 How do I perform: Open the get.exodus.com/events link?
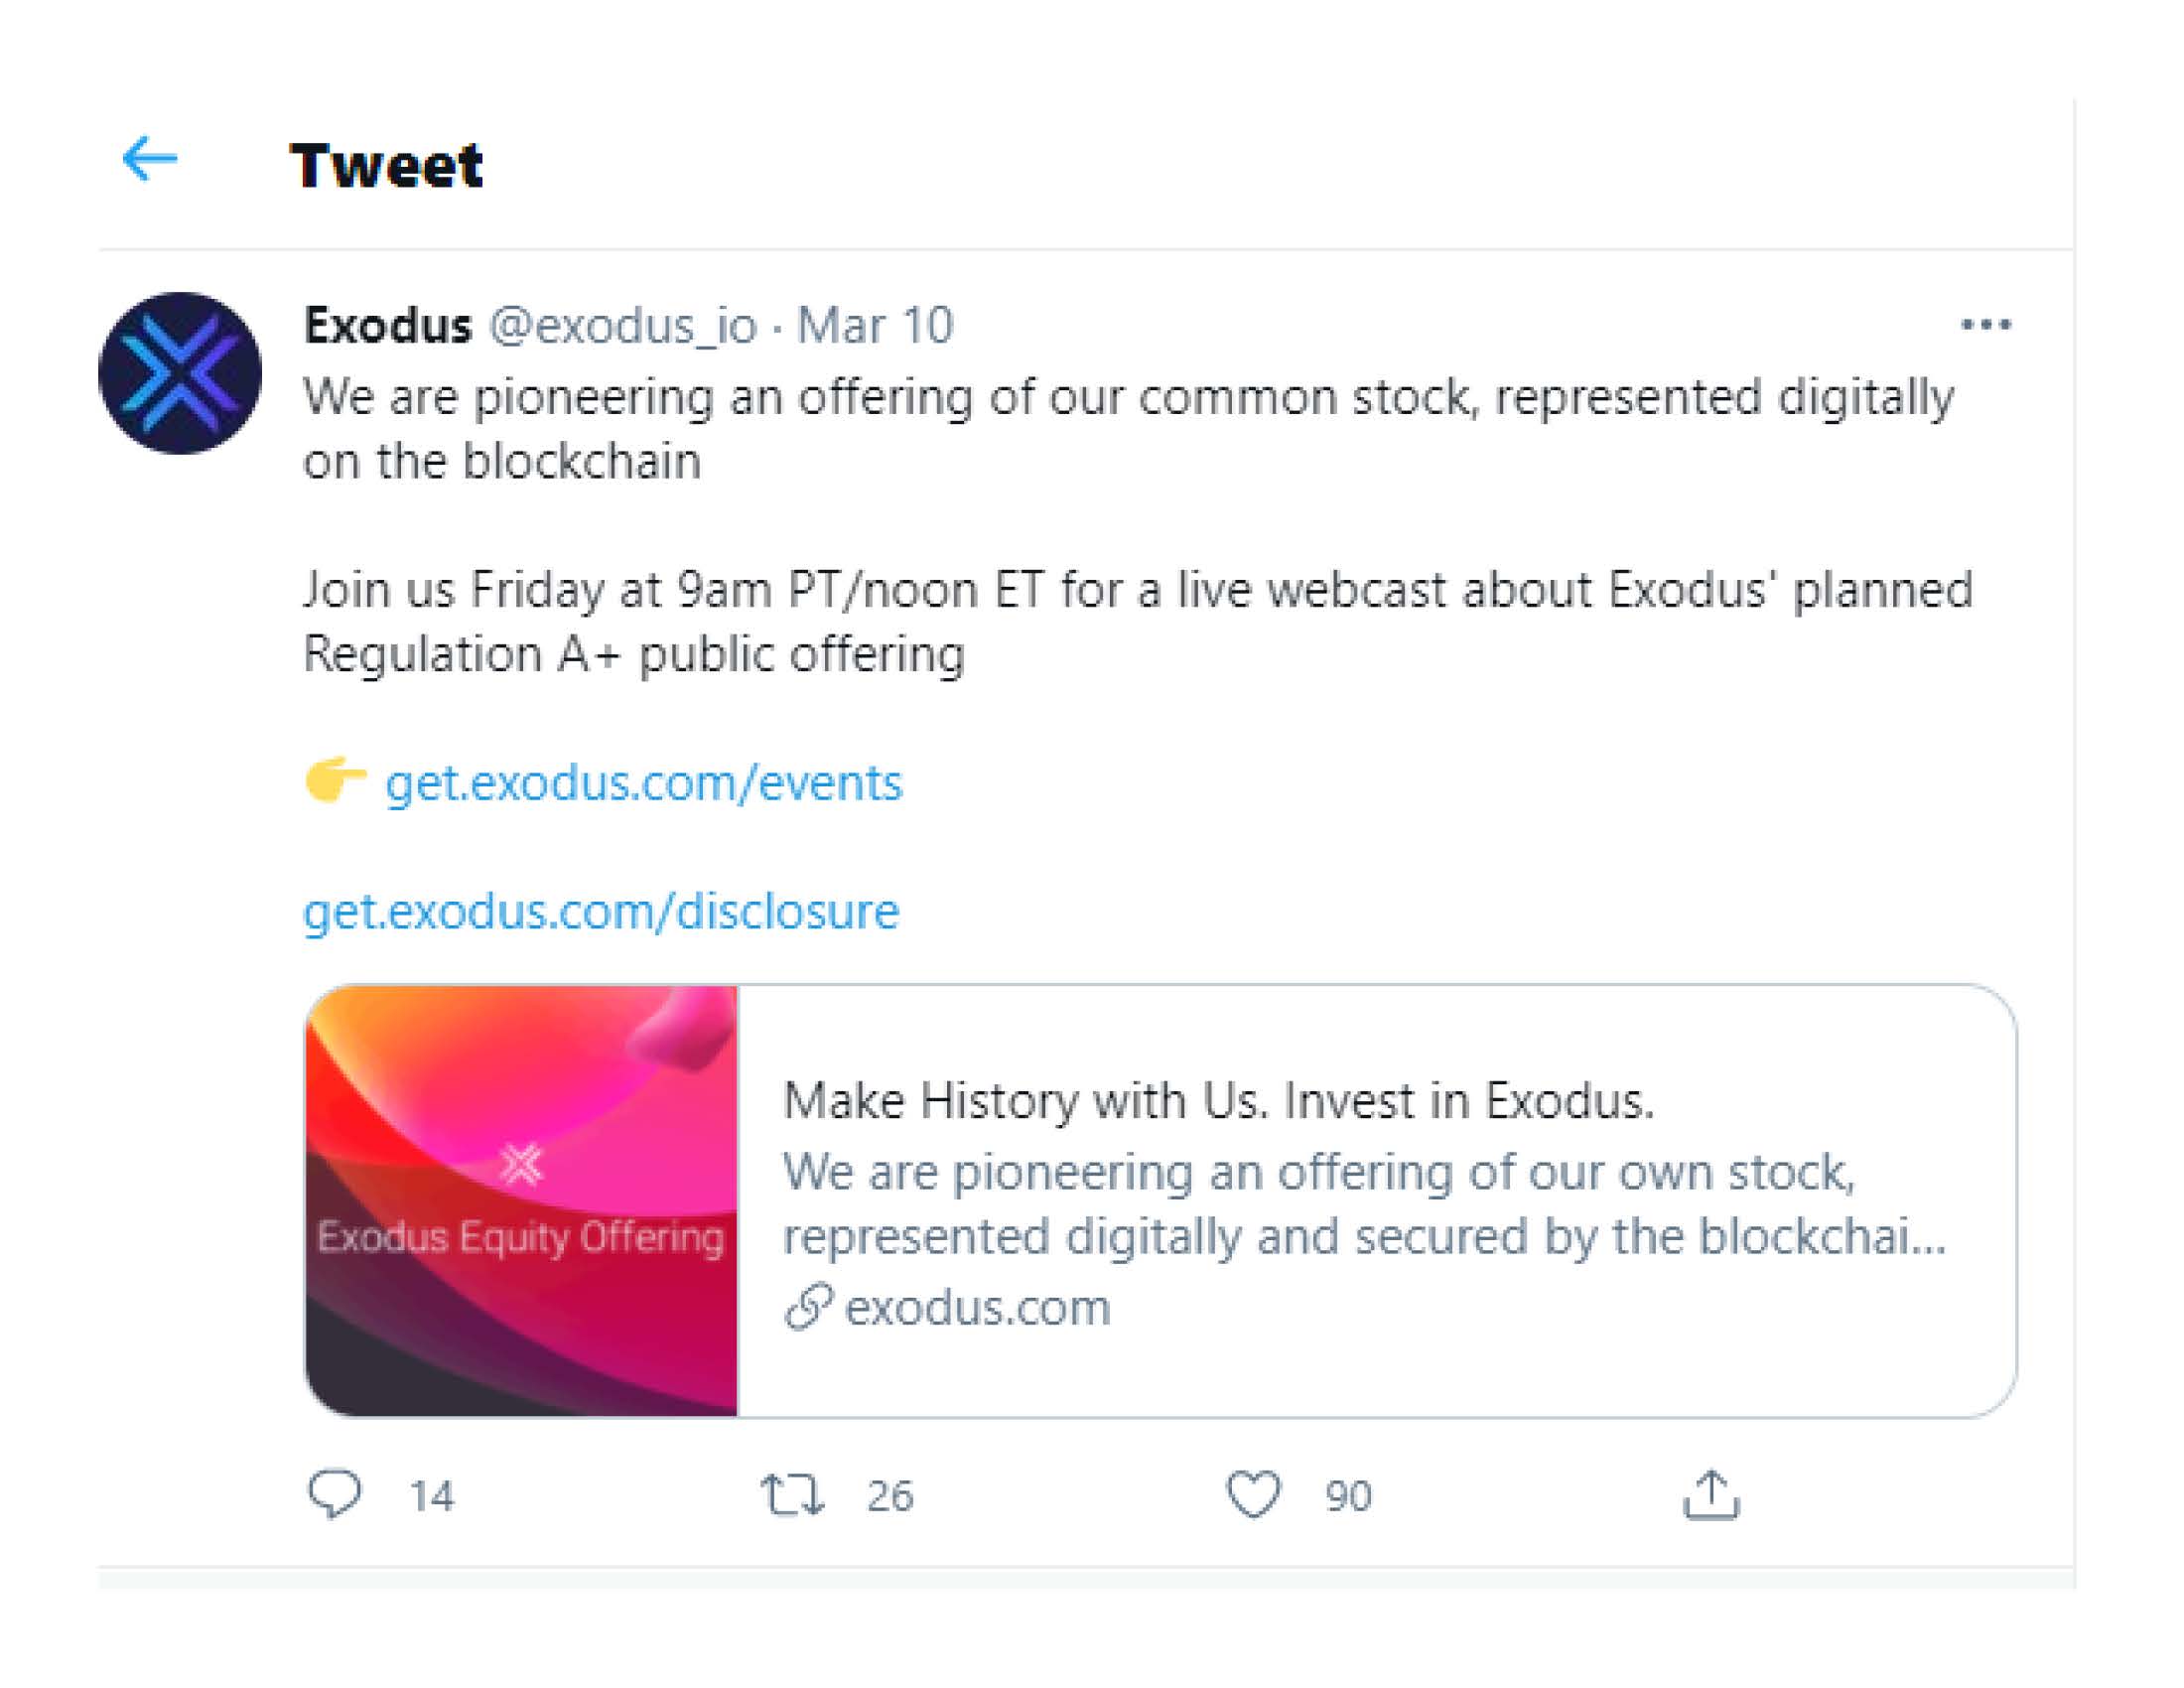coord(643,782)
